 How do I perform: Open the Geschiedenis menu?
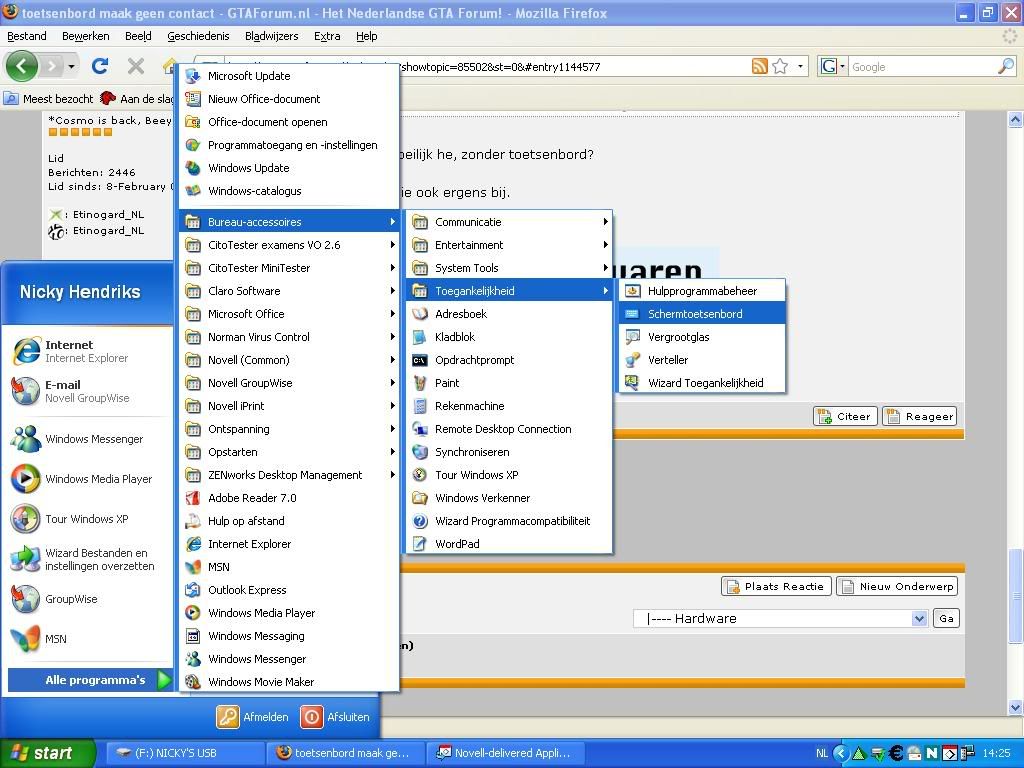tap(198, 36)
